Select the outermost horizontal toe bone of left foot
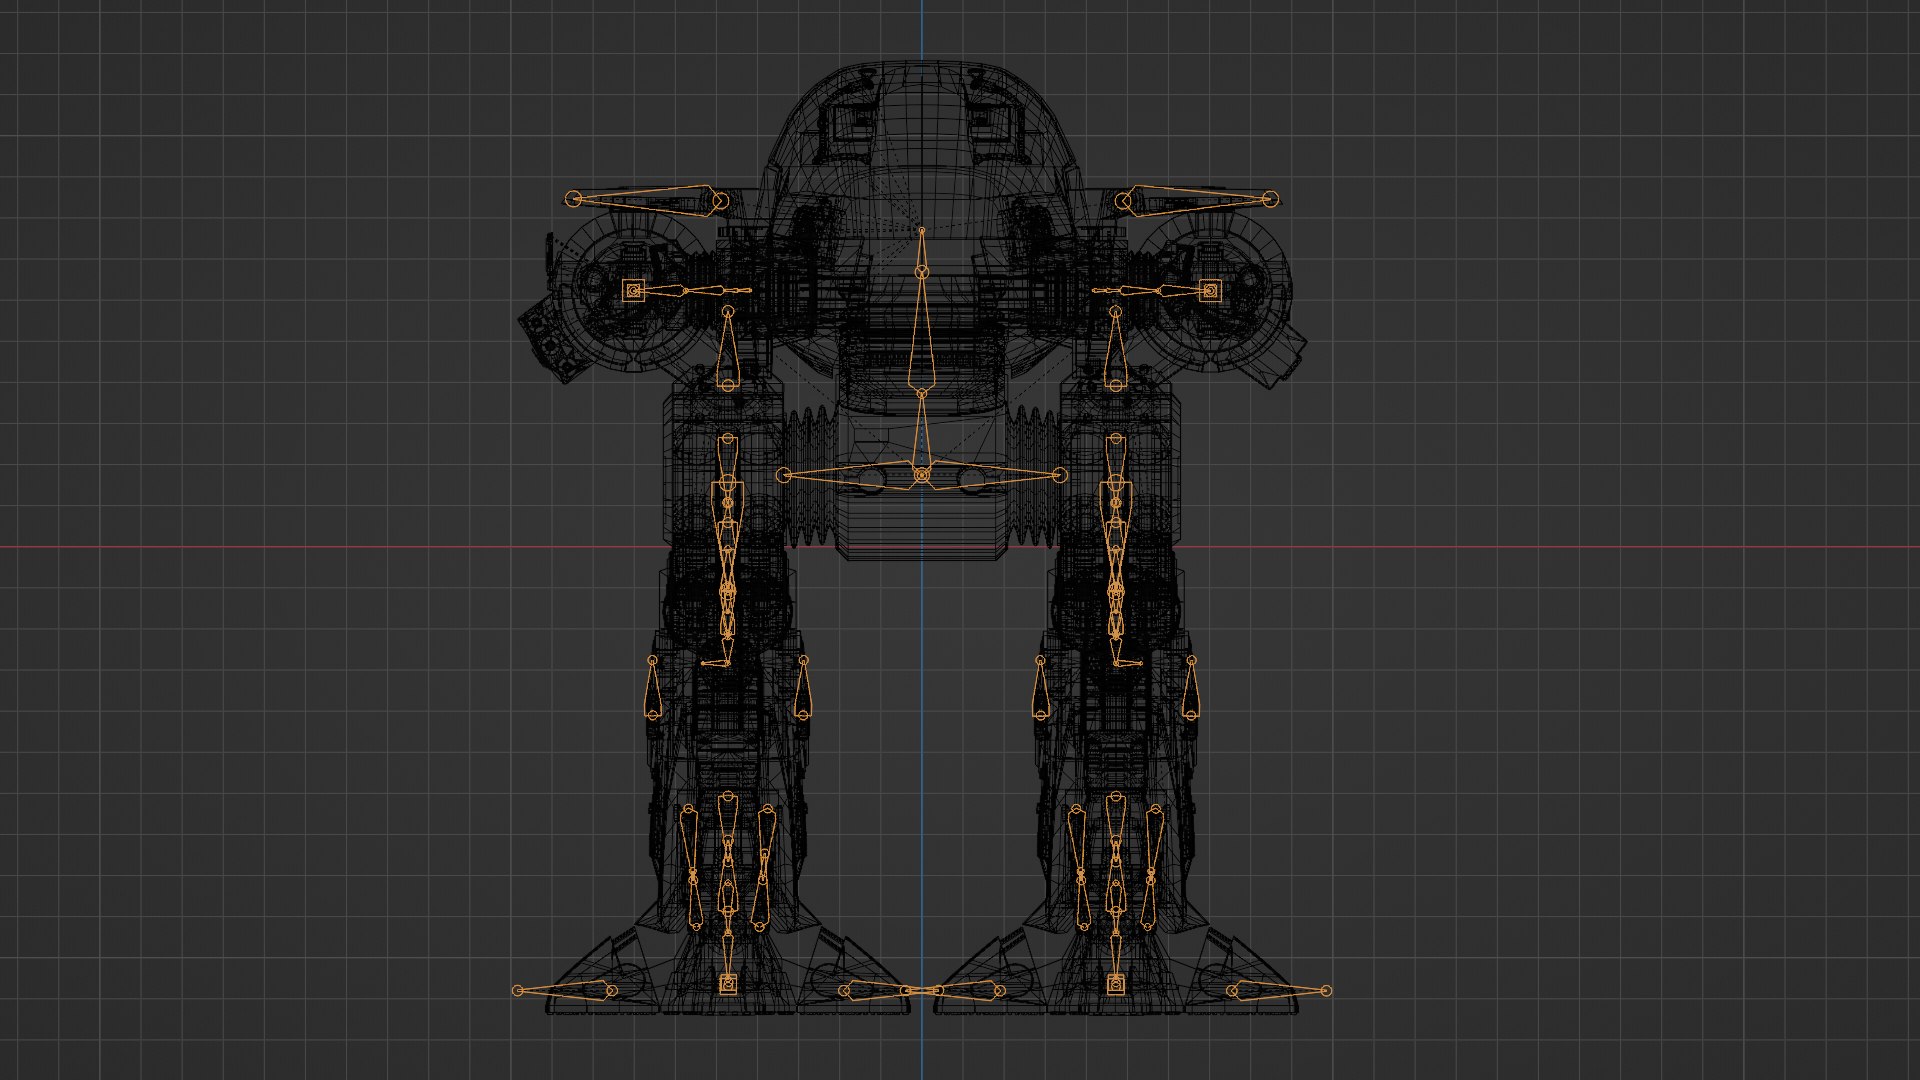The width and height of the screenshot is (1920, 1080). pos(565,991)
